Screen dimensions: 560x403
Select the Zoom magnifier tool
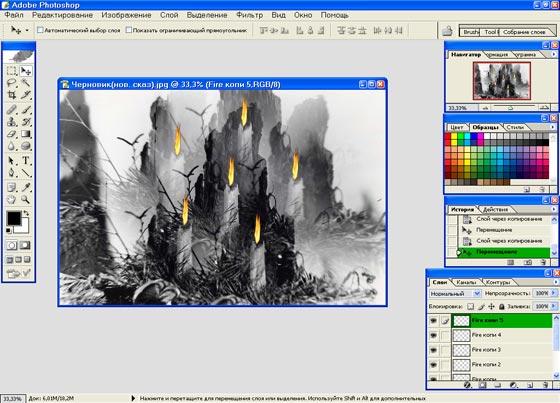(x=26, y=199)
